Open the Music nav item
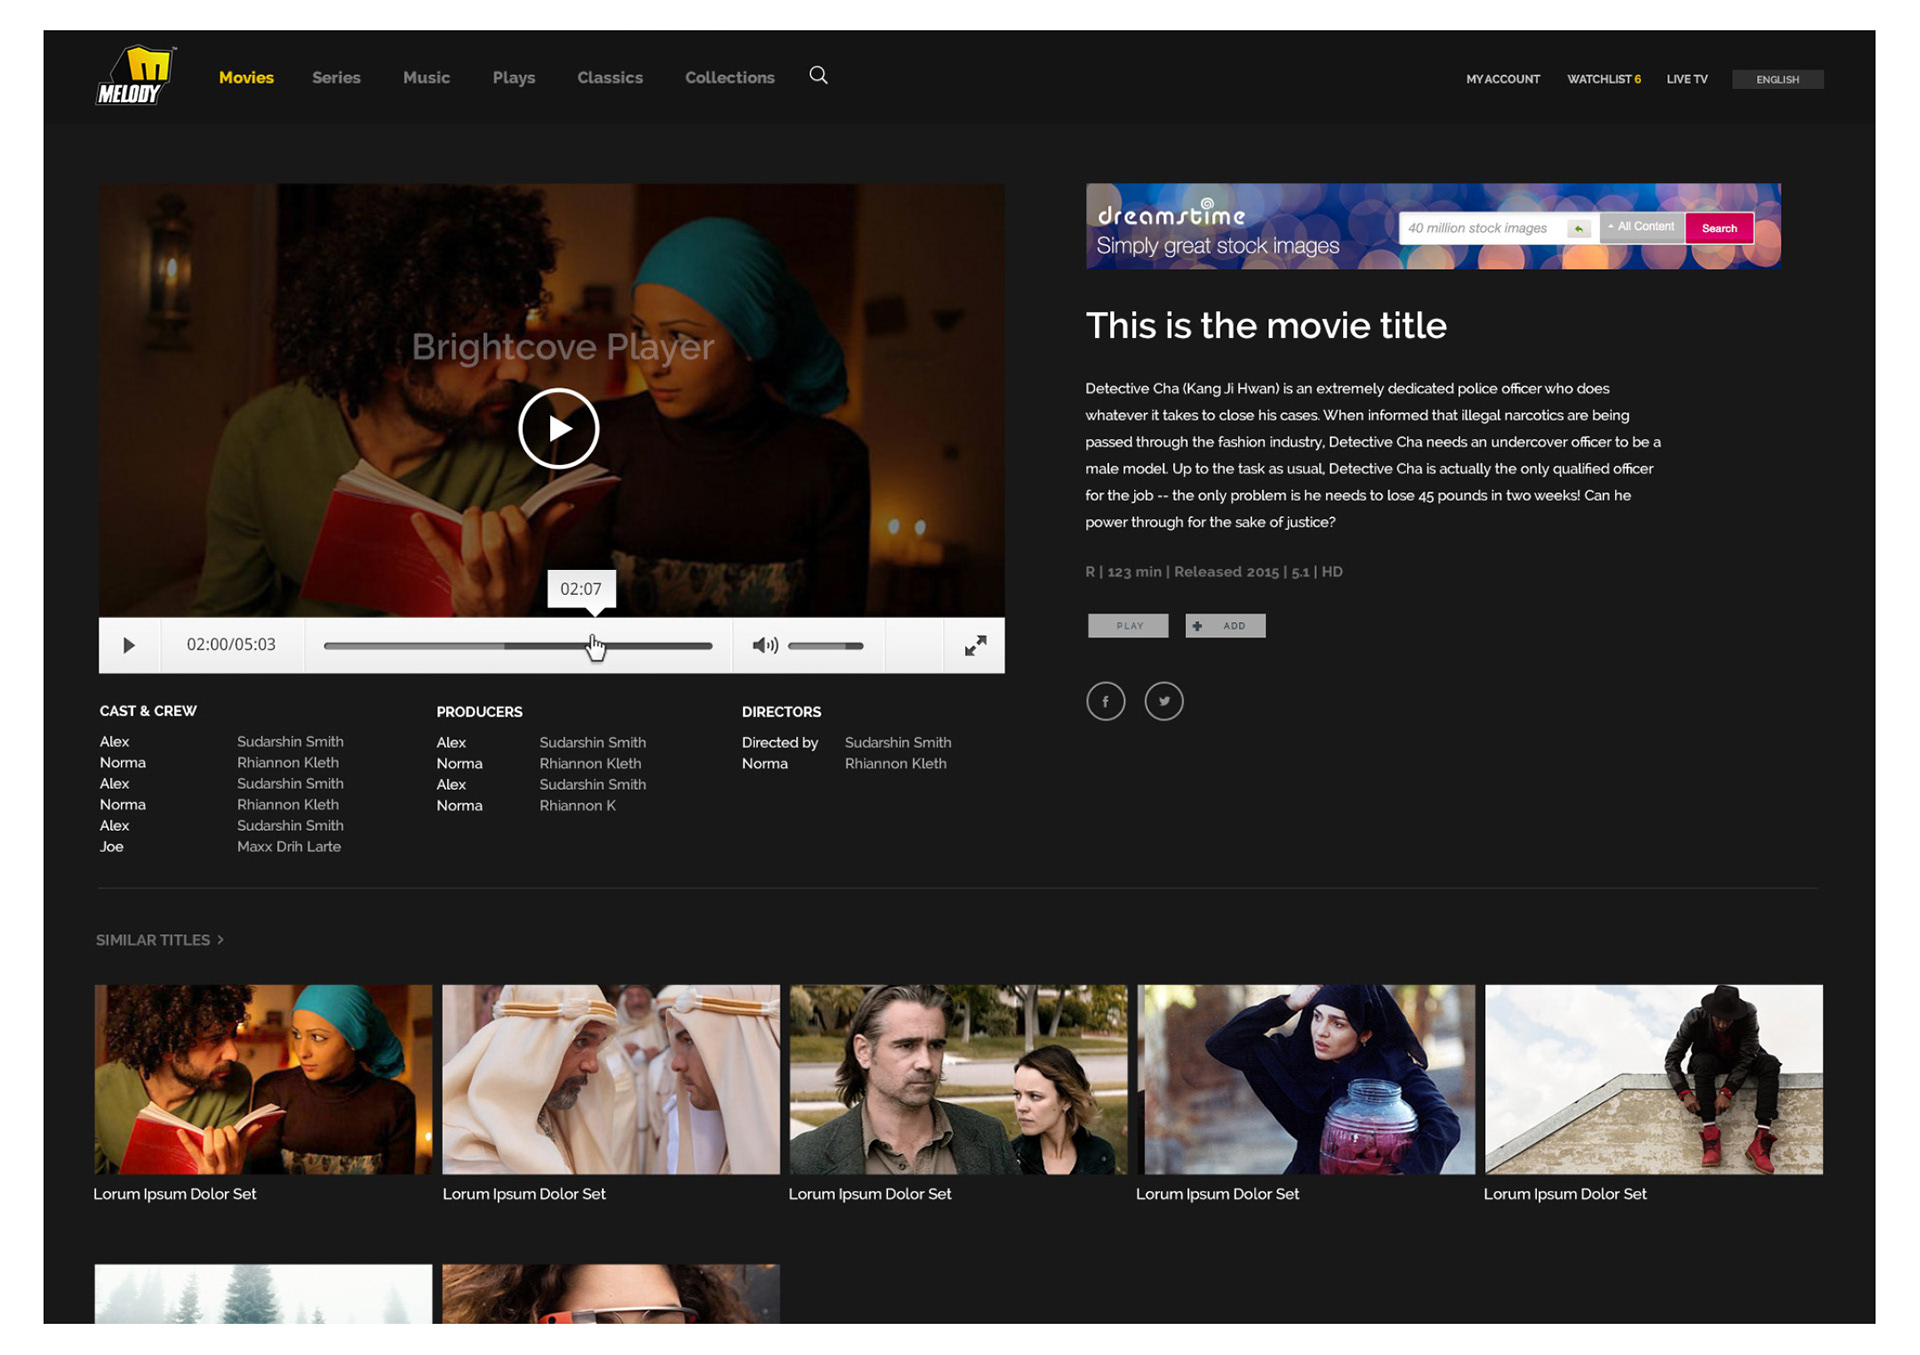 point(426,77)
